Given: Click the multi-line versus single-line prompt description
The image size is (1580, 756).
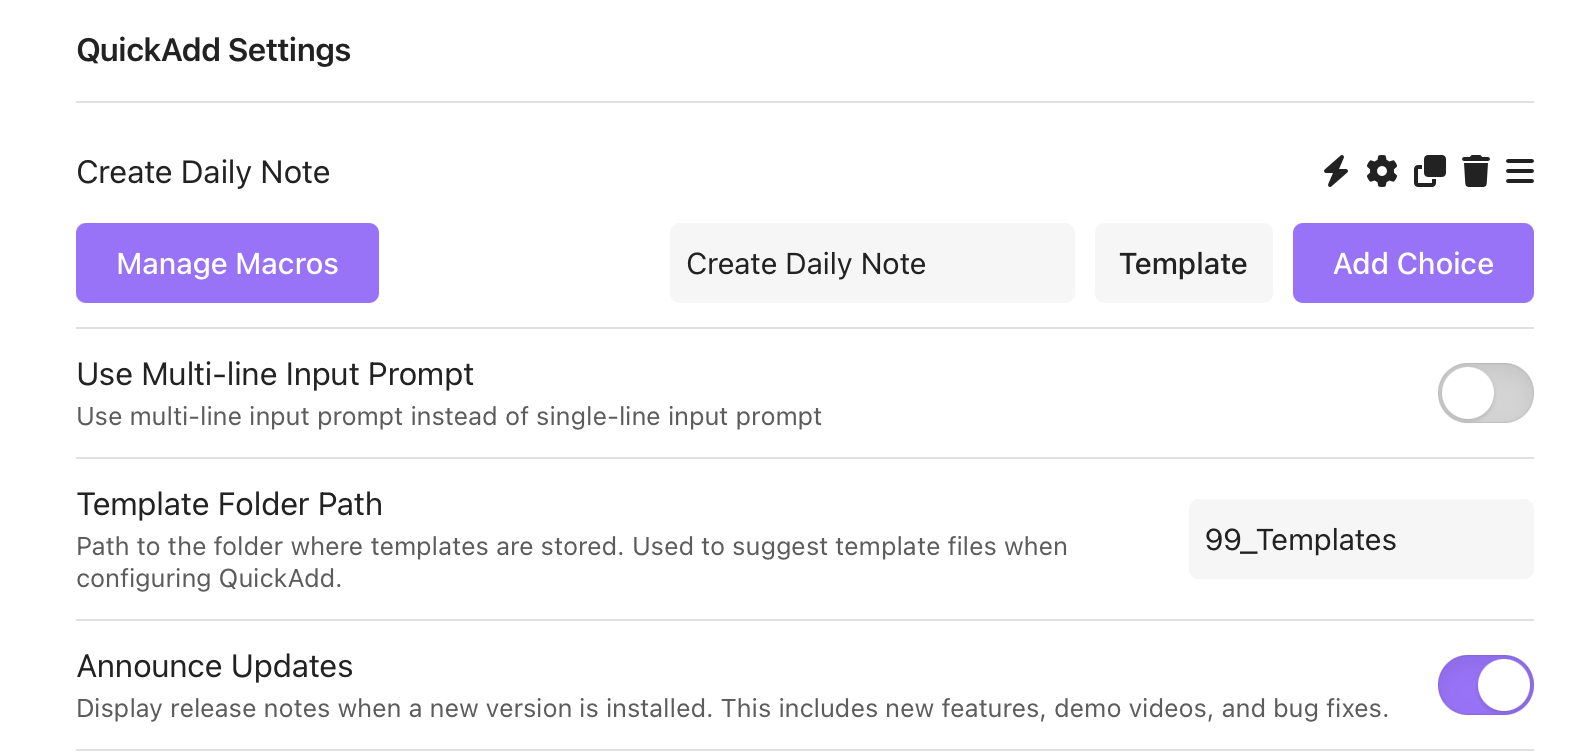Looking at the screenshot, I should (x=449, y=416).
